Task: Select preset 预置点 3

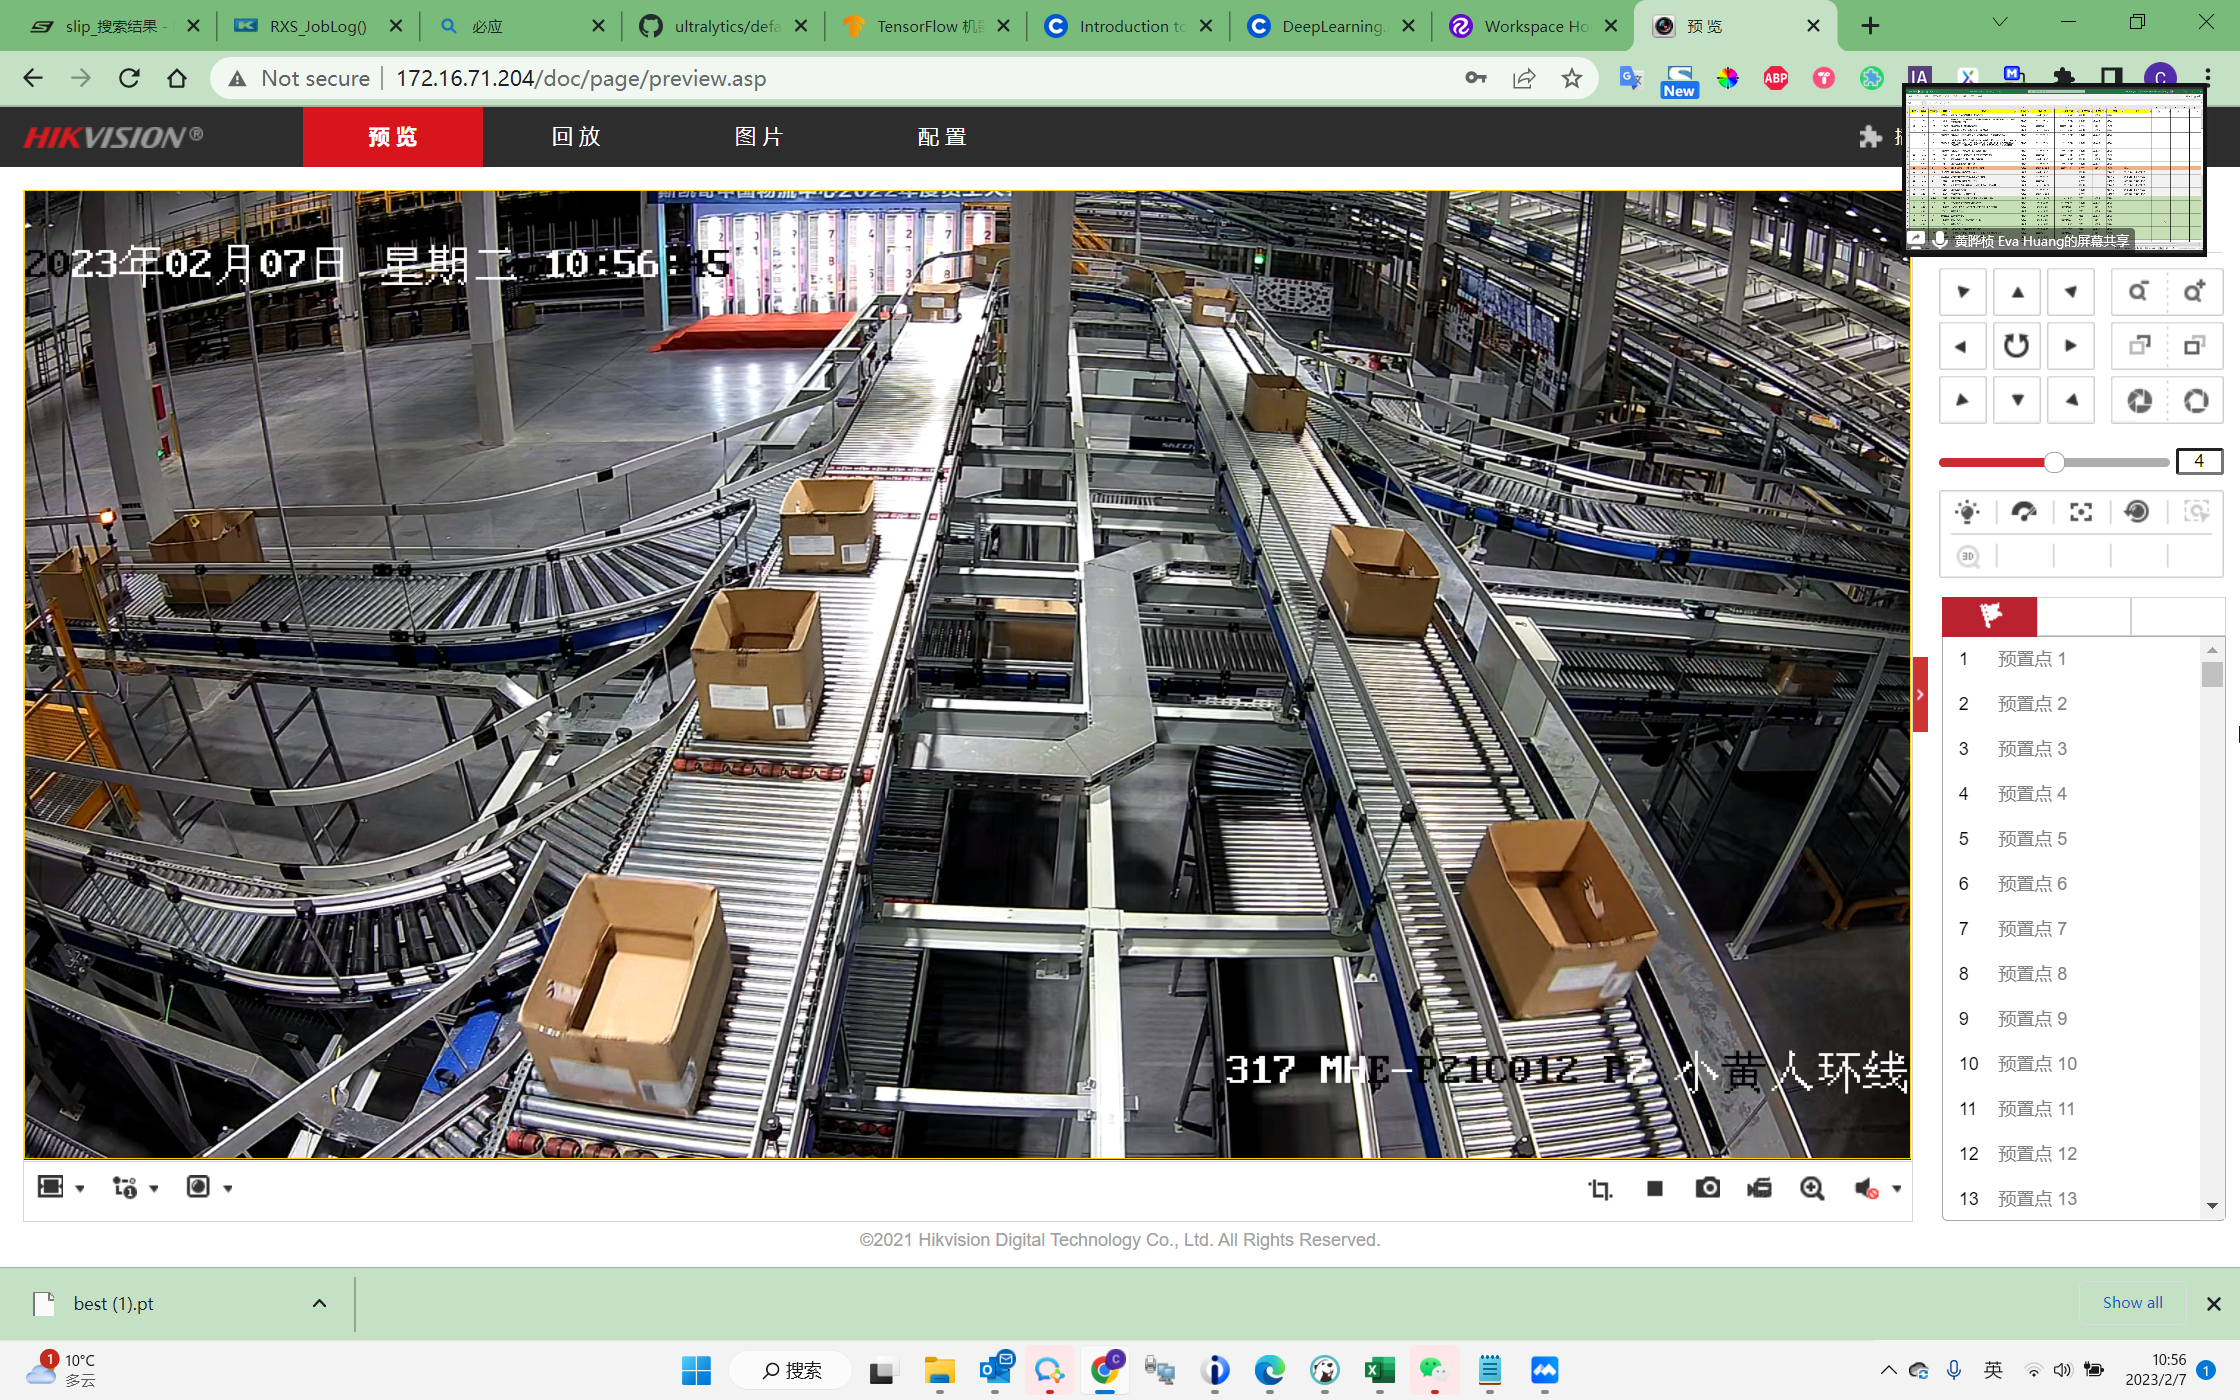Action: (x=2070, y=749)
